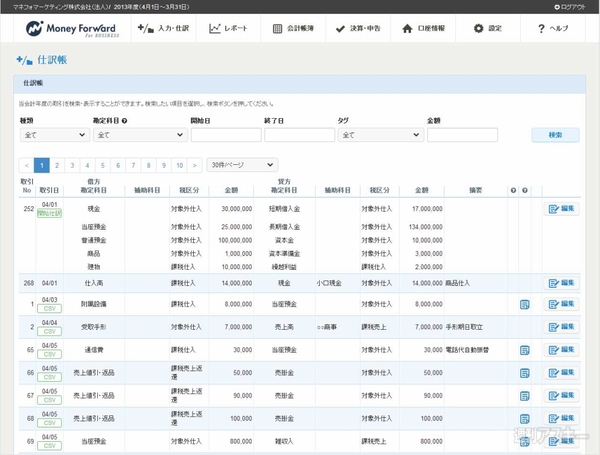Viewport: 600px width, 455px height.
Task: Click the 会計帳簿 ledger icon
Action: click(278, 29)
